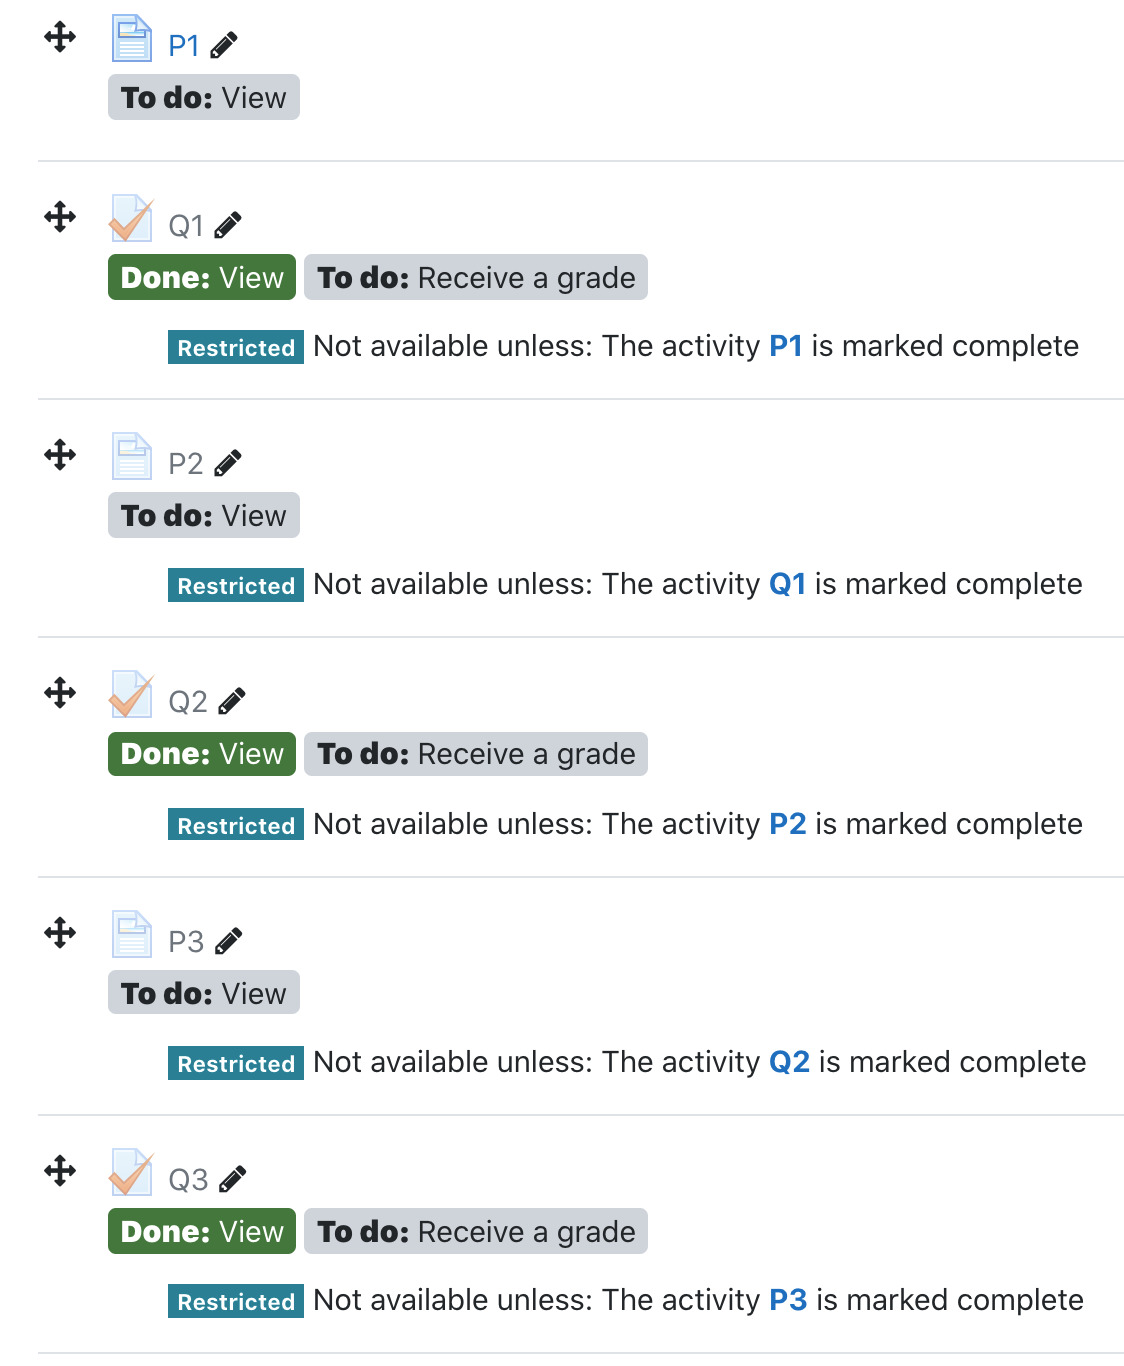Click 'Done: View' badge under Q3
Screen dimensions: 1124x1366
point(202,1231)
